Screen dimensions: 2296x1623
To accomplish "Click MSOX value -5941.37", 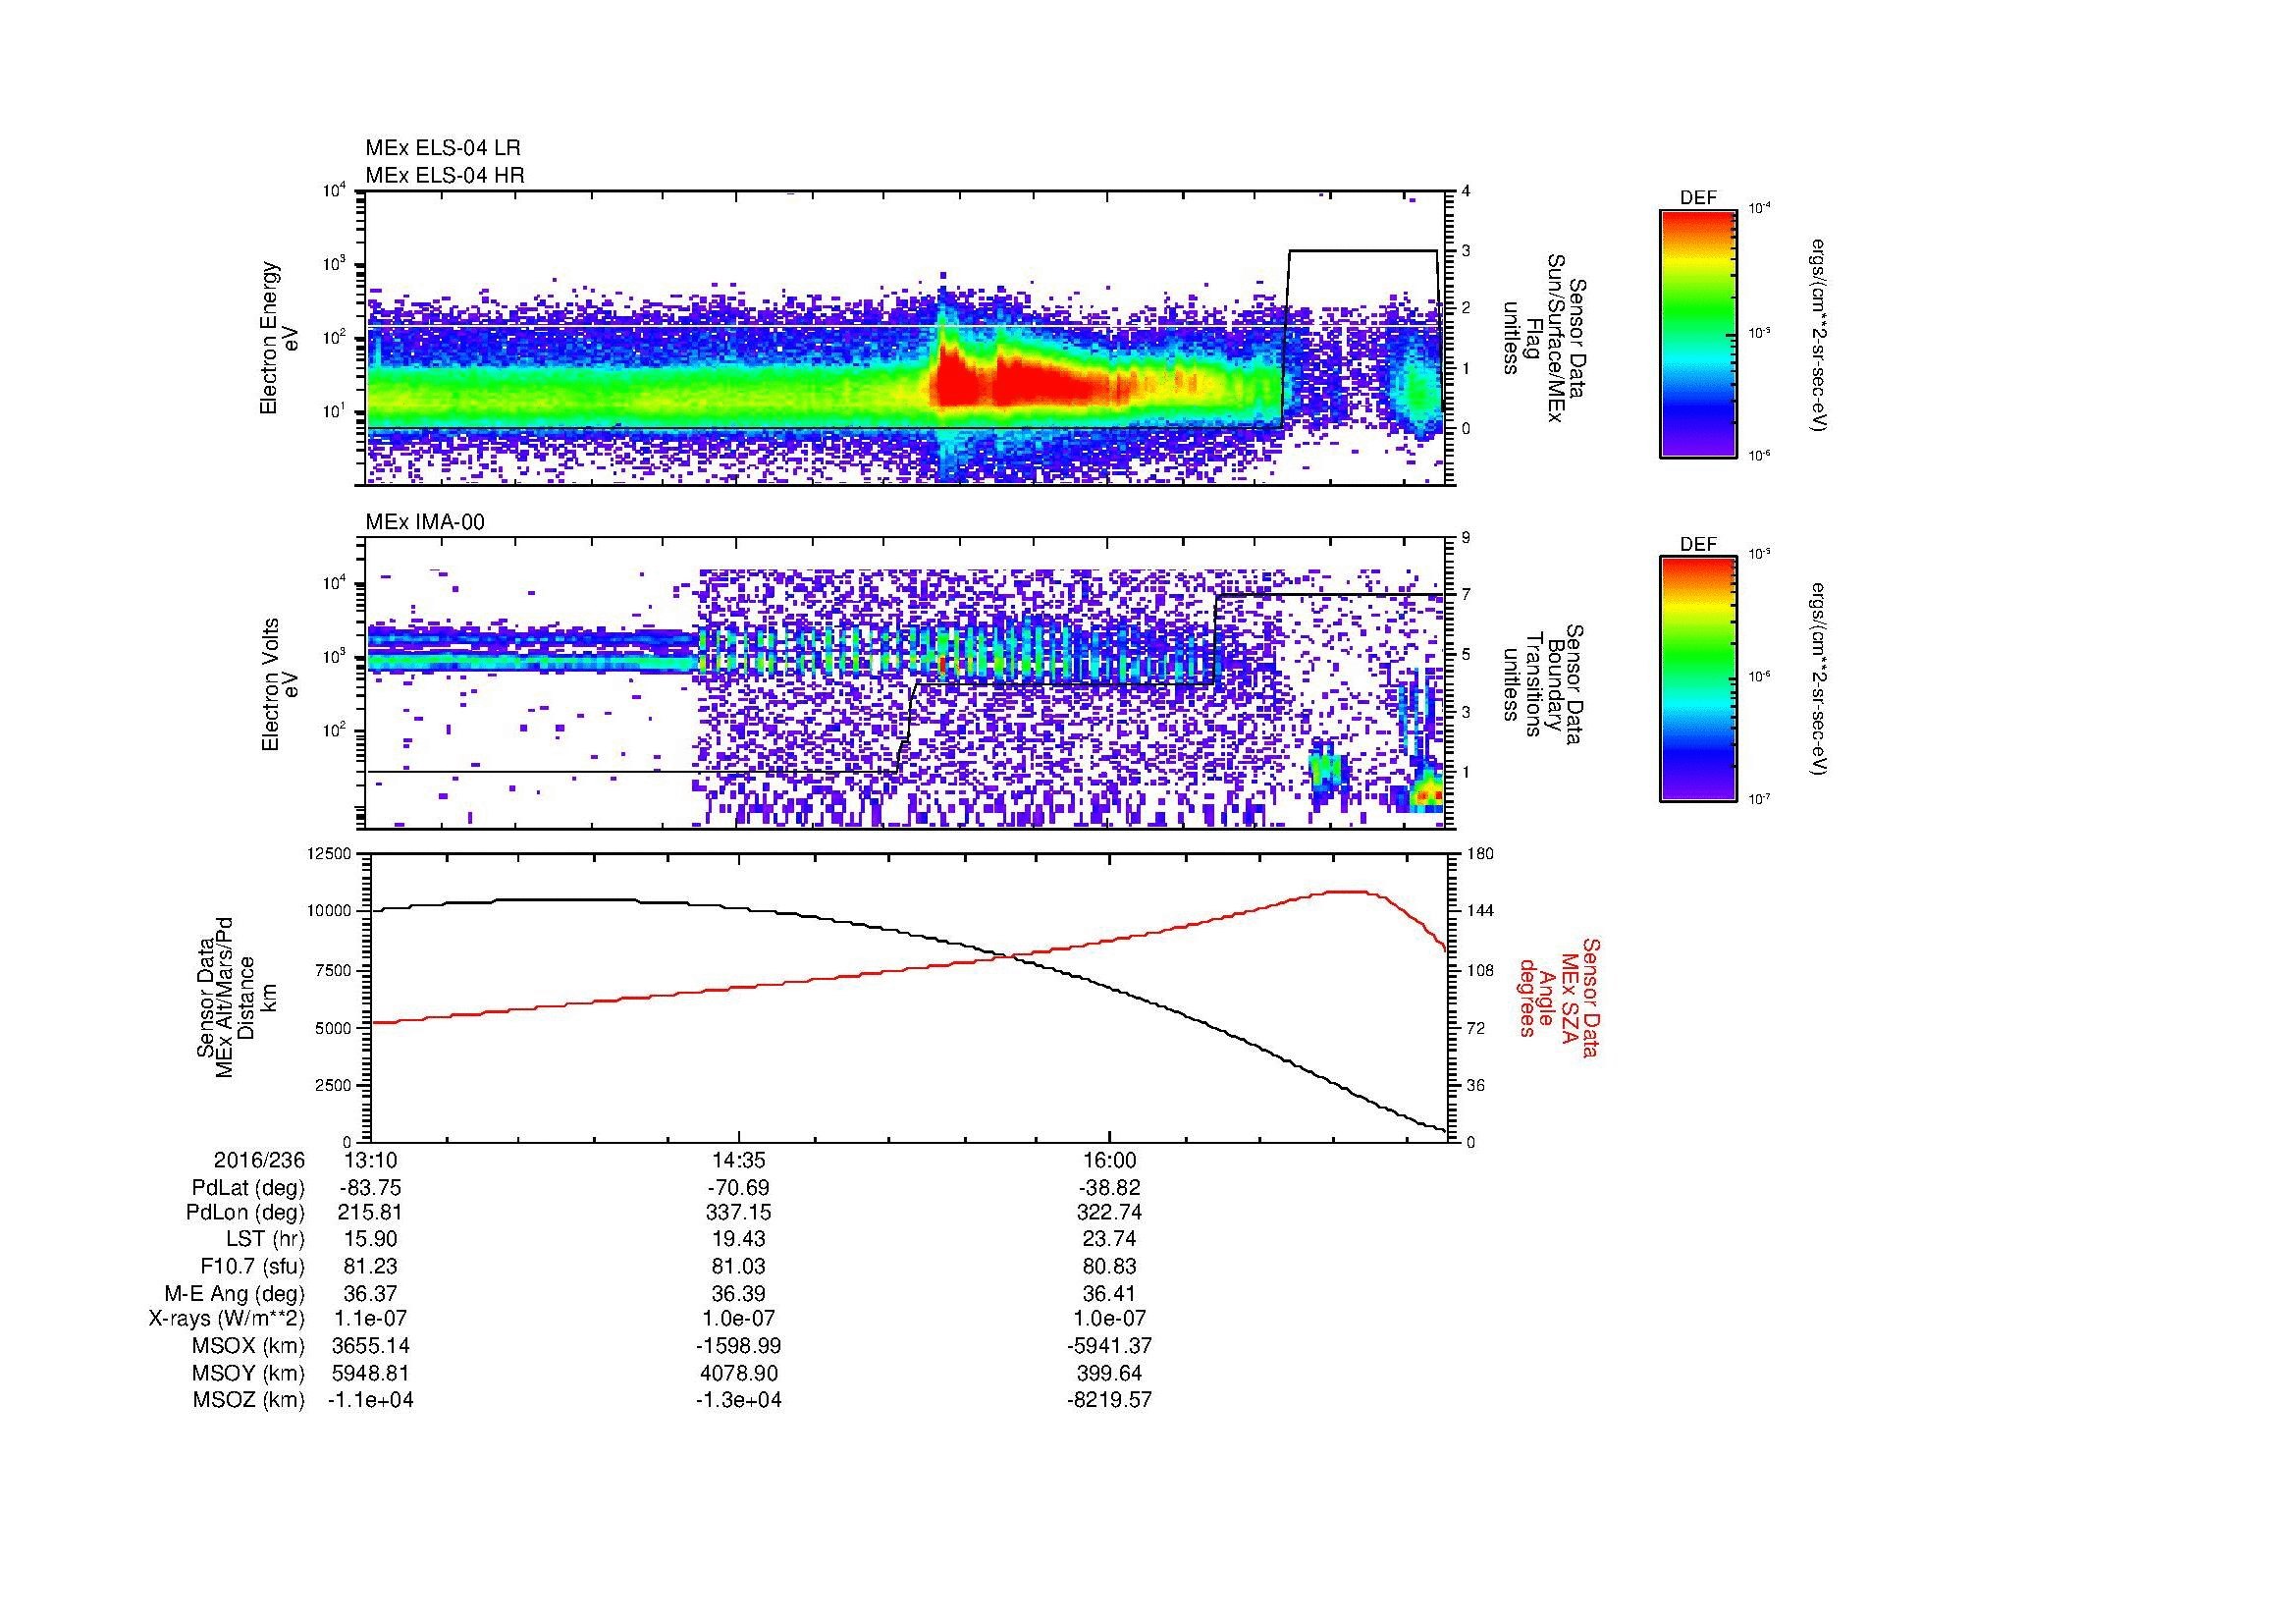I will coord(1110,1346).
